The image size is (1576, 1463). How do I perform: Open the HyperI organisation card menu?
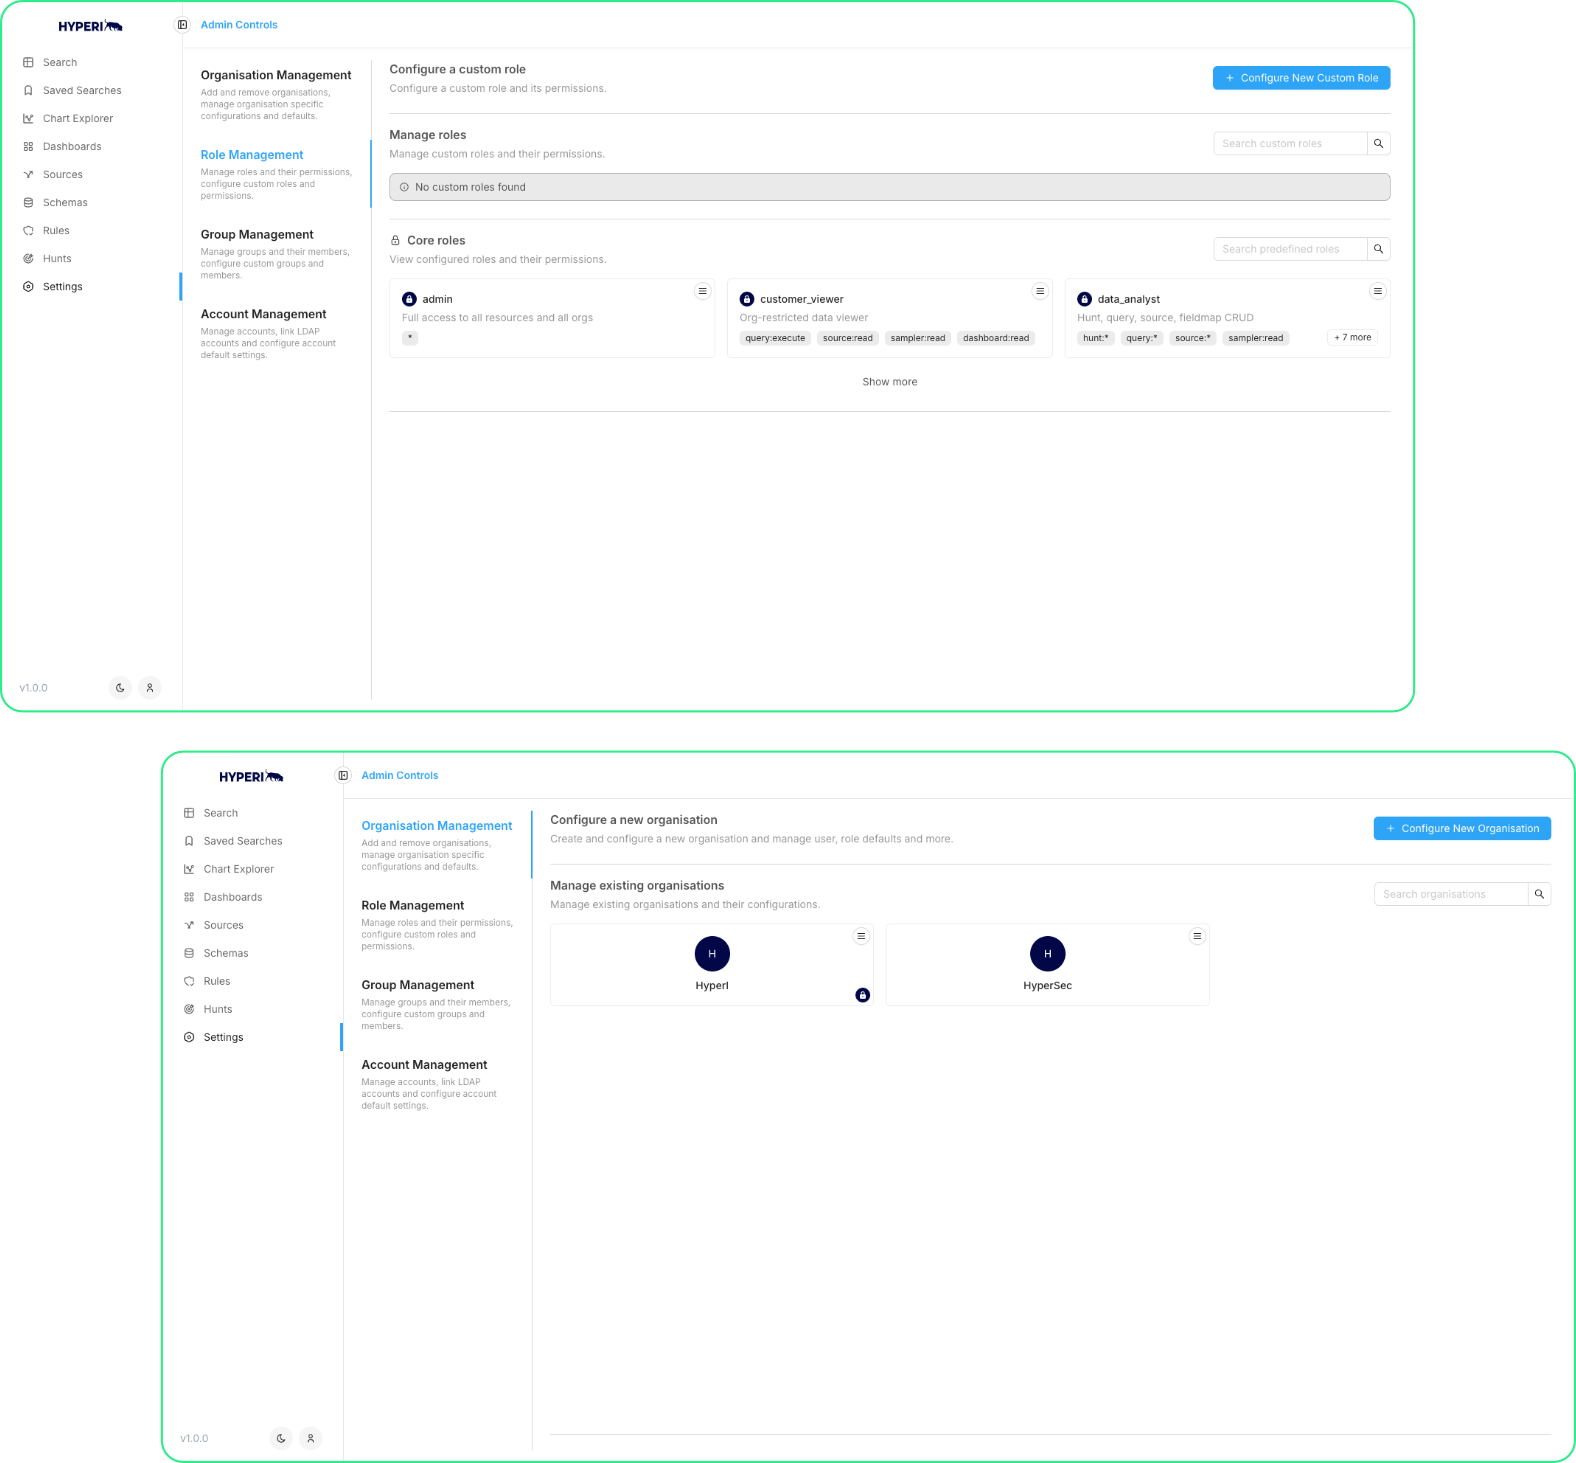tap(861, 936)
